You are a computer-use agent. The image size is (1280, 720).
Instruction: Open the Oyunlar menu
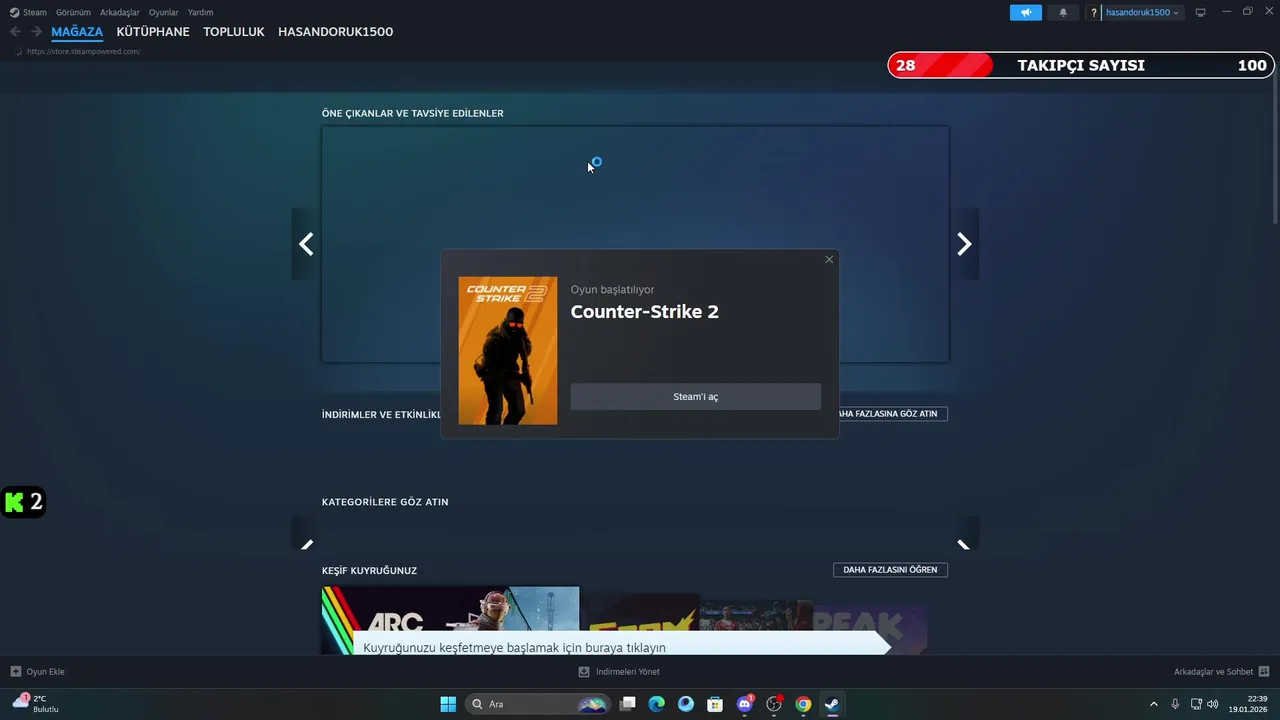coord(164,12)
